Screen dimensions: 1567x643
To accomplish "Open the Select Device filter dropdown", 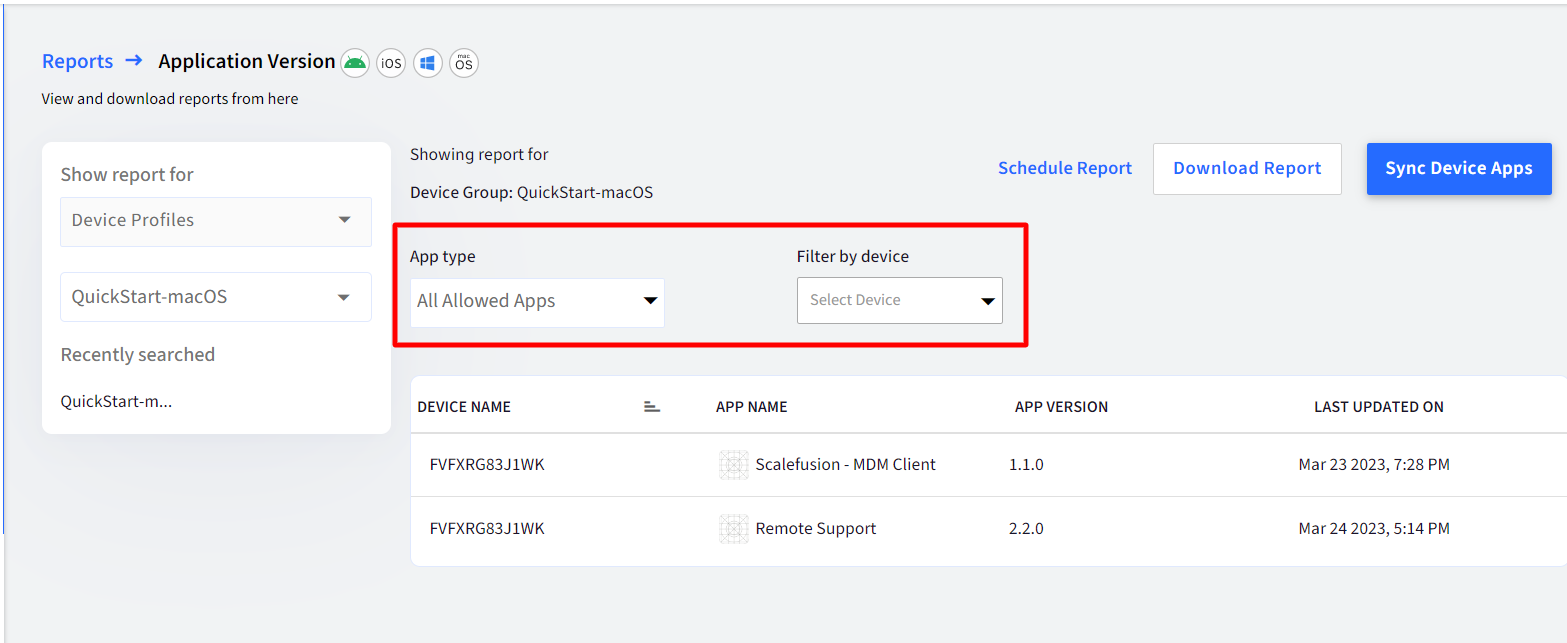I will [x=900, y=300].
